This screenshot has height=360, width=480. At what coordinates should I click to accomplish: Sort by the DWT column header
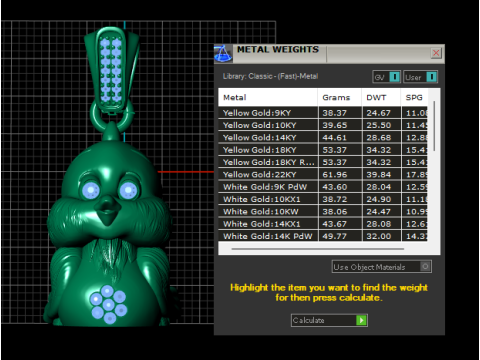[381, 98]
